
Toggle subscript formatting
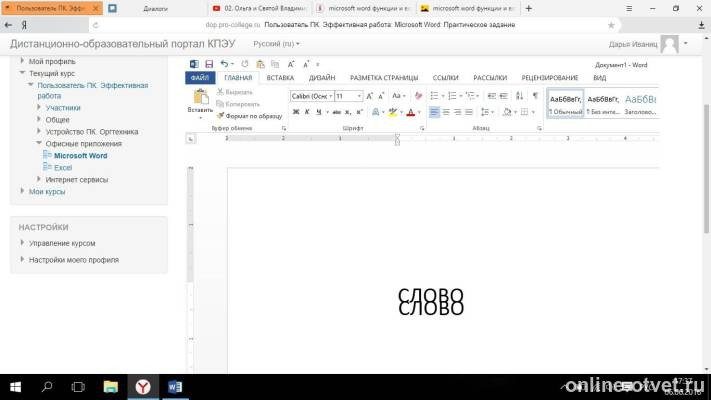[x=348, y=112]
